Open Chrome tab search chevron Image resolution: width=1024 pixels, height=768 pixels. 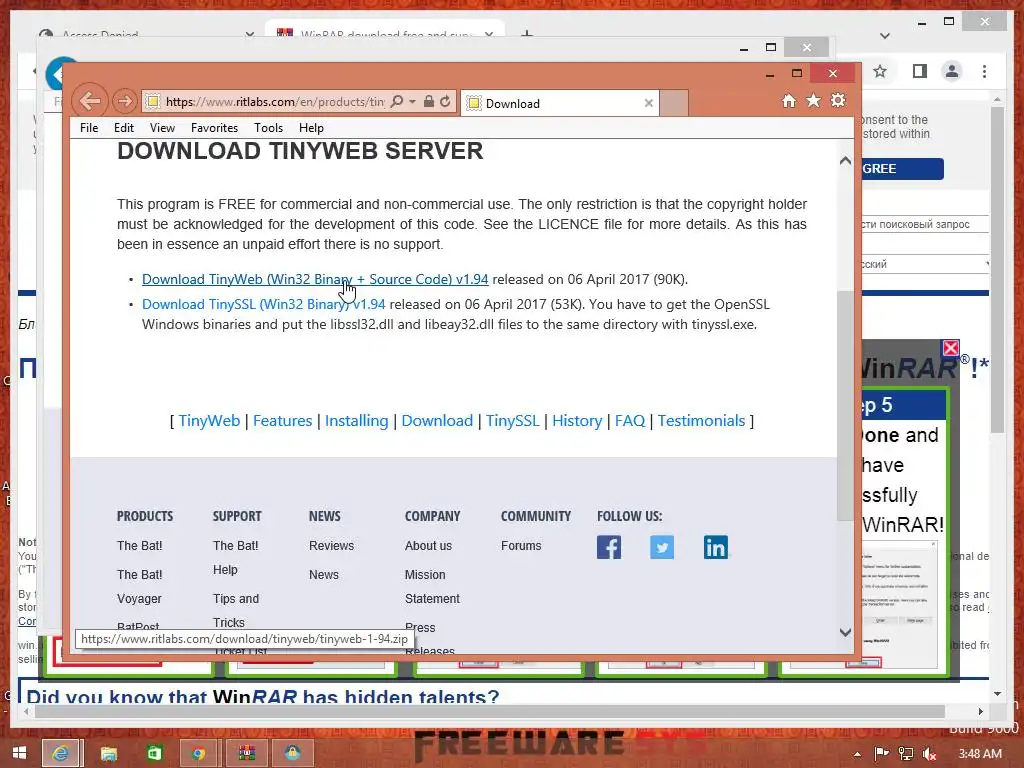[x=885, y=36]
